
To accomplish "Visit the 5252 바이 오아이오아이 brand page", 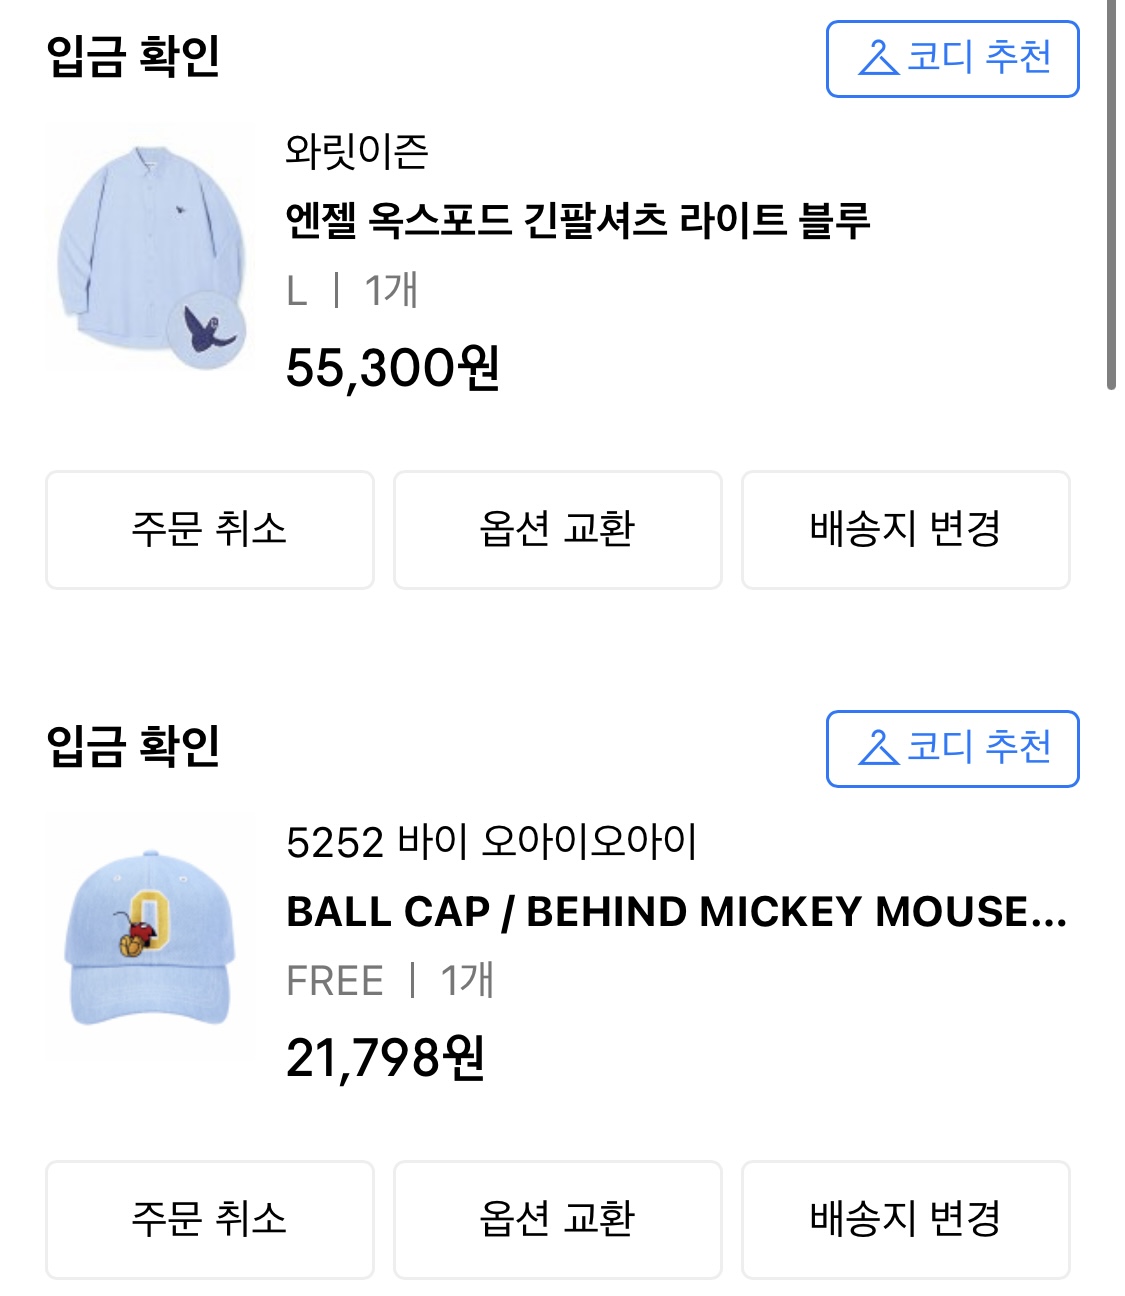I will 491,842.
